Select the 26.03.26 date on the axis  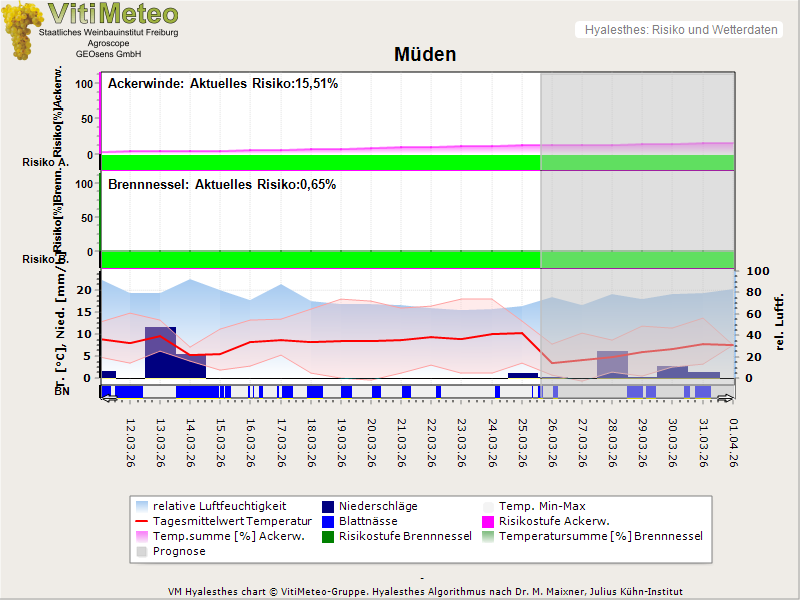tap(553, 442)
